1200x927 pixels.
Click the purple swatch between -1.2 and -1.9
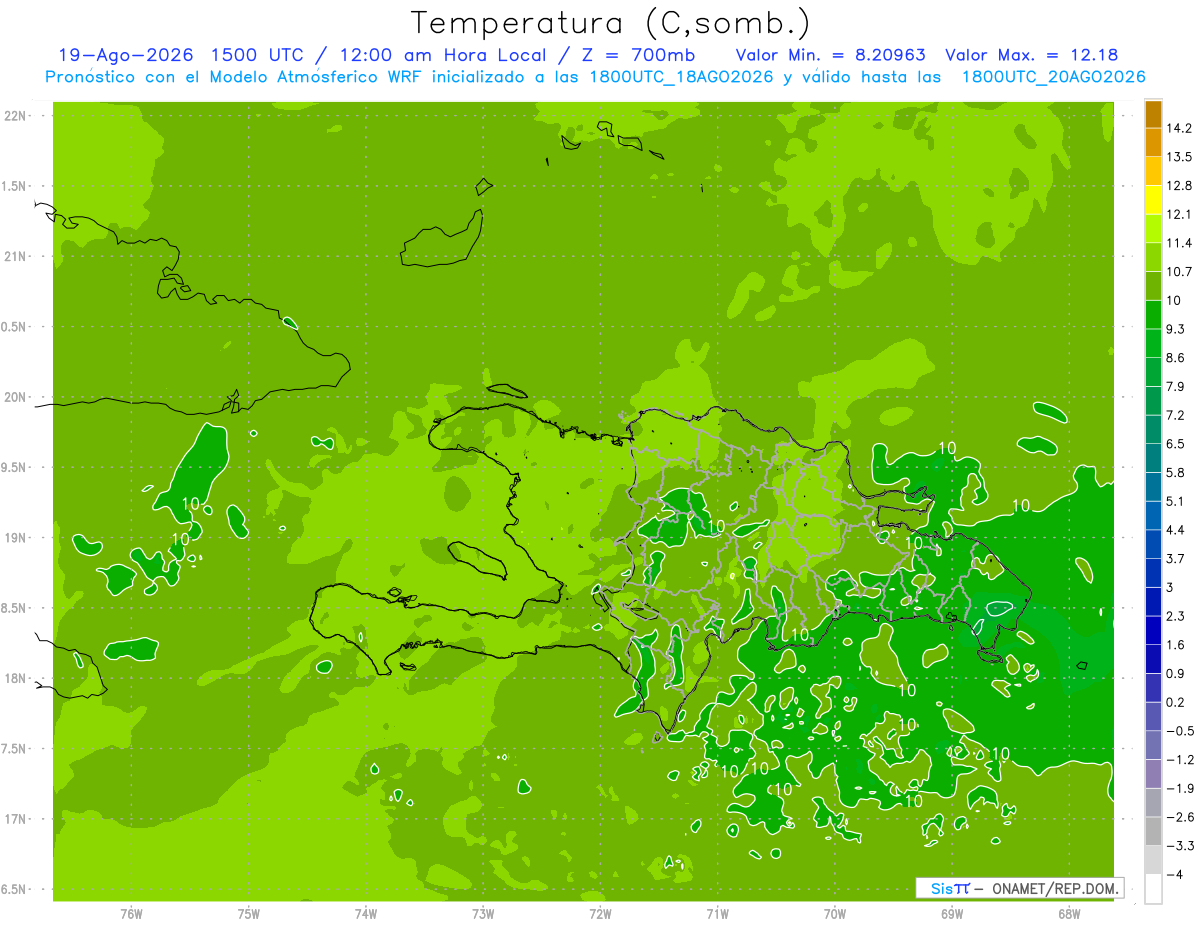(1153, 774)
